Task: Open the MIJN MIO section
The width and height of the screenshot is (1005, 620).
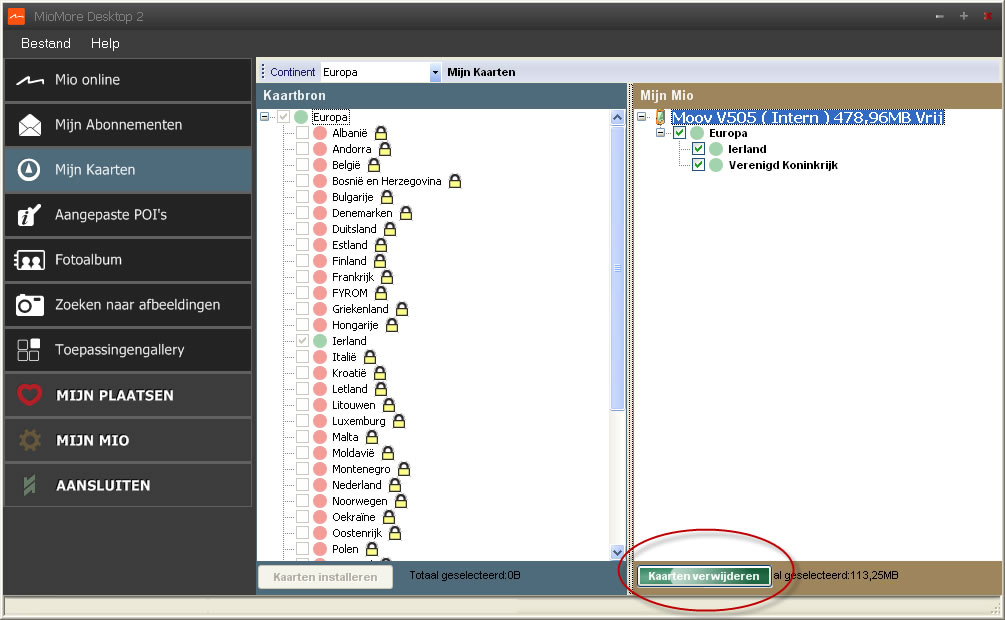Action: [x=128, y=440]
